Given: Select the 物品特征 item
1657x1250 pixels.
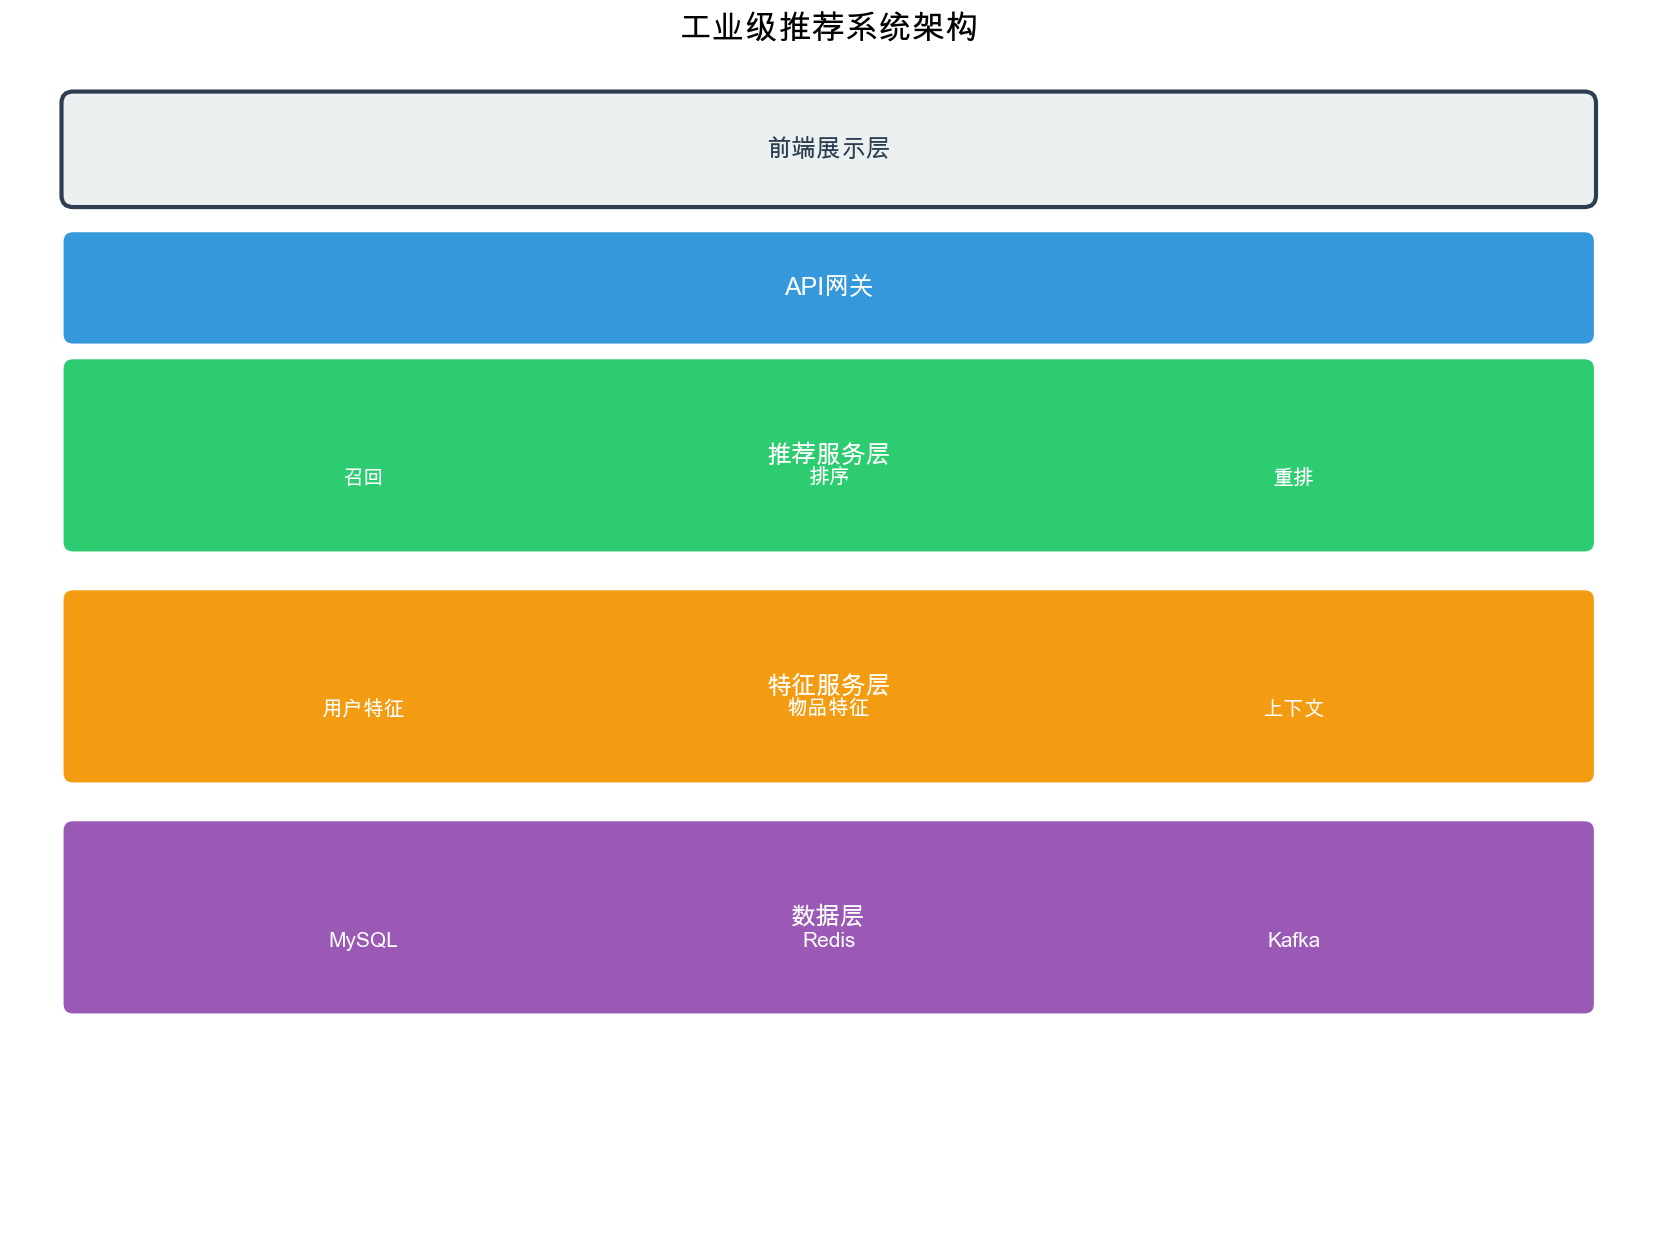Looking at the screenshot, I should pyautogui.click(x=828, y=709).
